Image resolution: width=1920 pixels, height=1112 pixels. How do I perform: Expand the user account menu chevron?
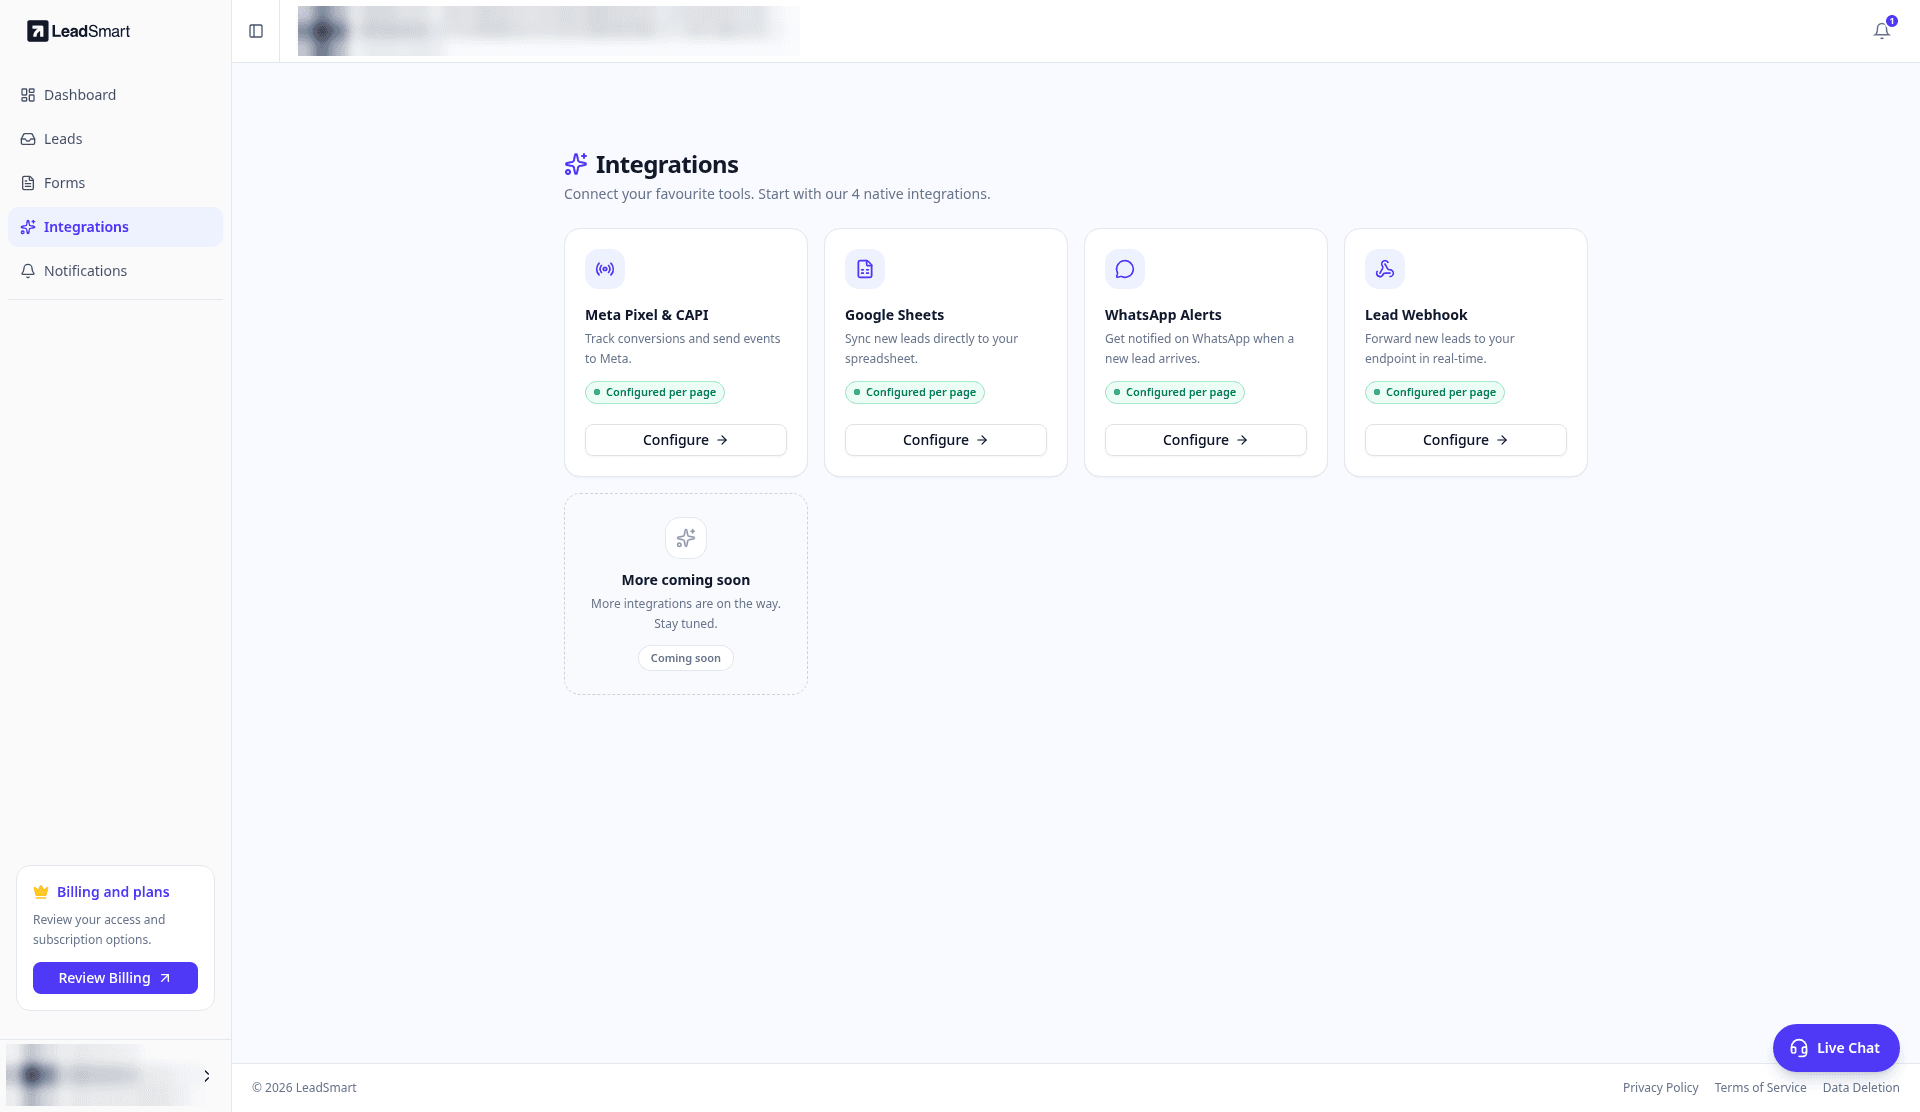[x=207, y=1076]
